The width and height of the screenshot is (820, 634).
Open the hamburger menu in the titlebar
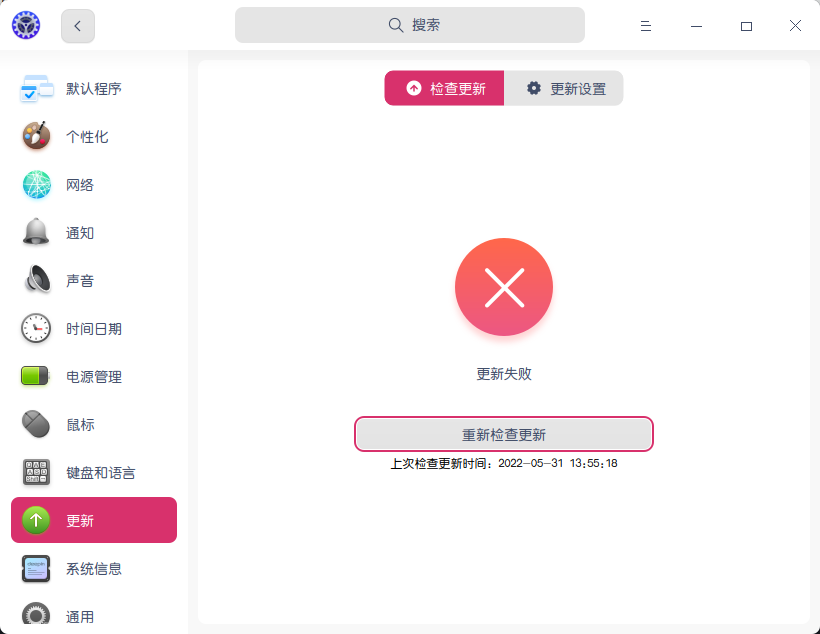[x=646, y=25]
